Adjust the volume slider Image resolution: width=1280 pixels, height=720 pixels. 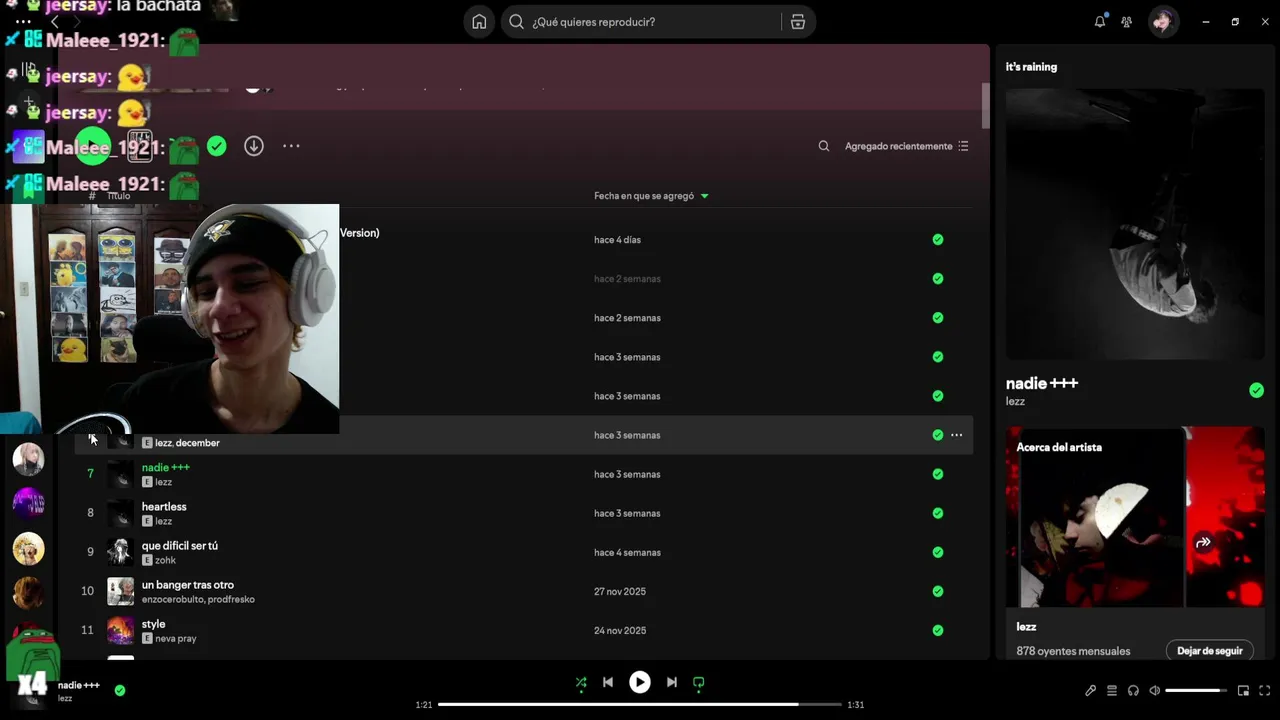point(1196,690)
